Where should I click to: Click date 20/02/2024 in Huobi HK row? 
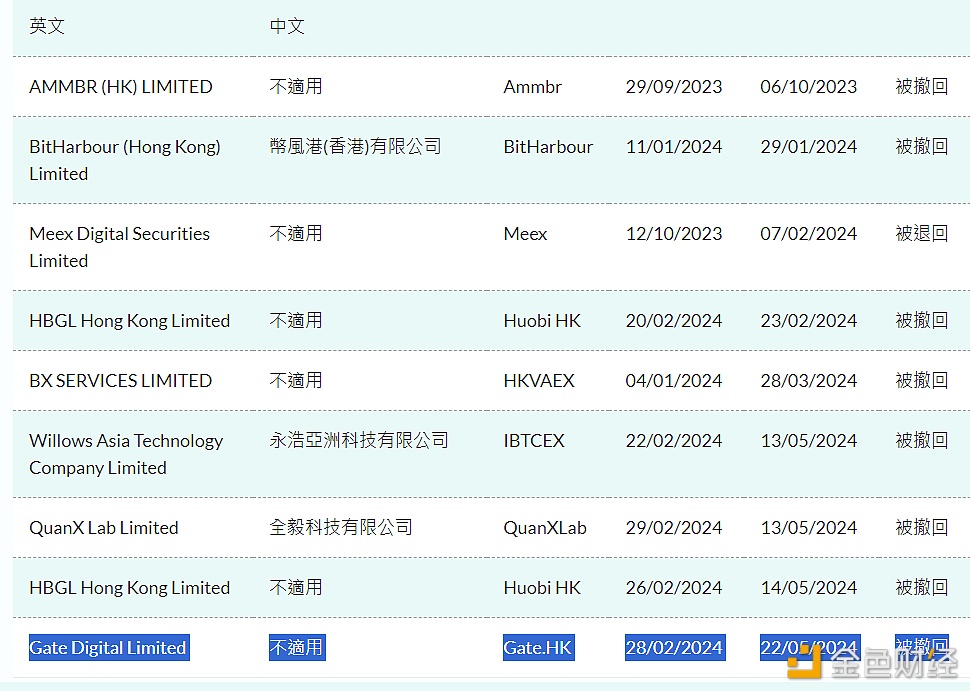(x=674, y=321)
